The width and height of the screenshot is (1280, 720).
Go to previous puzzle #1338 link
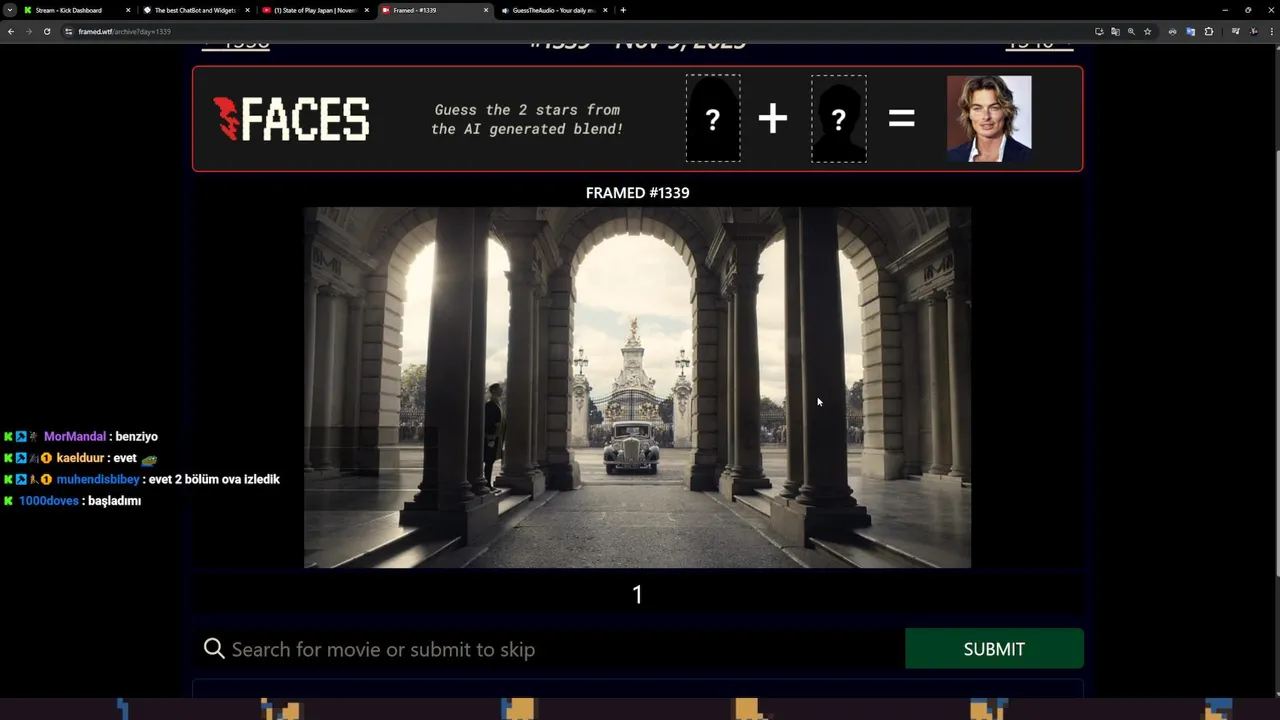click(x=236, y=45)
